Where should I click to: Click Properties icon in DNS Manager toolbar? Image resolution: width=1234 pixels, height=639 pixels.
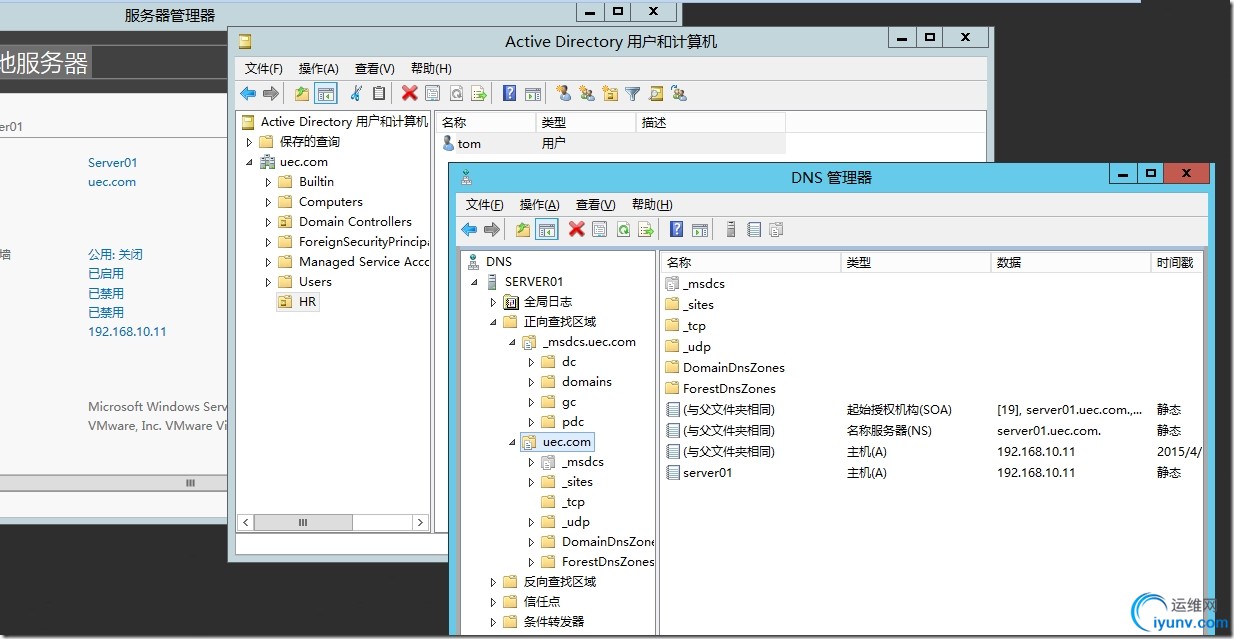pos(600,229)
